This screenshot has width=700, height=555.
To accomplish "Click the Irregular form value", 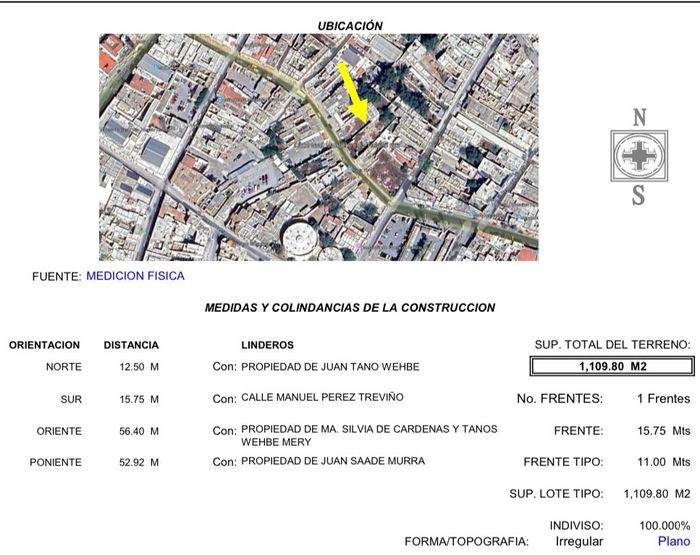I will (579, 541).
